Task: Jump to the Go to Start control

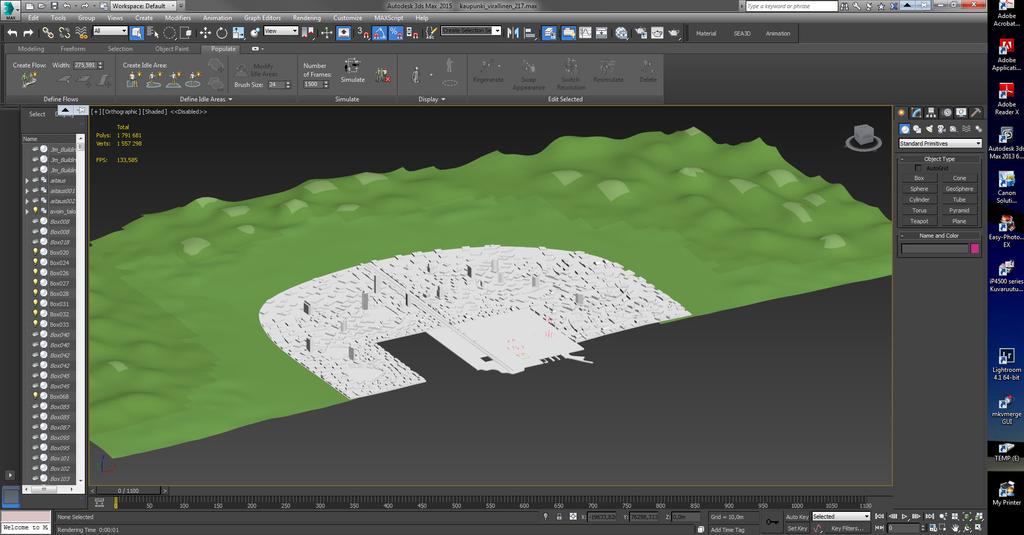Action: [880, 516]
